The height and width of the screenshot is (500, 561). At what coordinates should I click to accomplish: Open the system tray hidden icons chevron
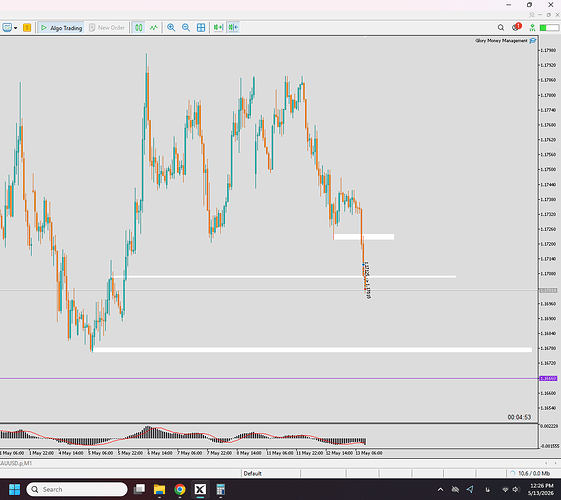(440, 489)
